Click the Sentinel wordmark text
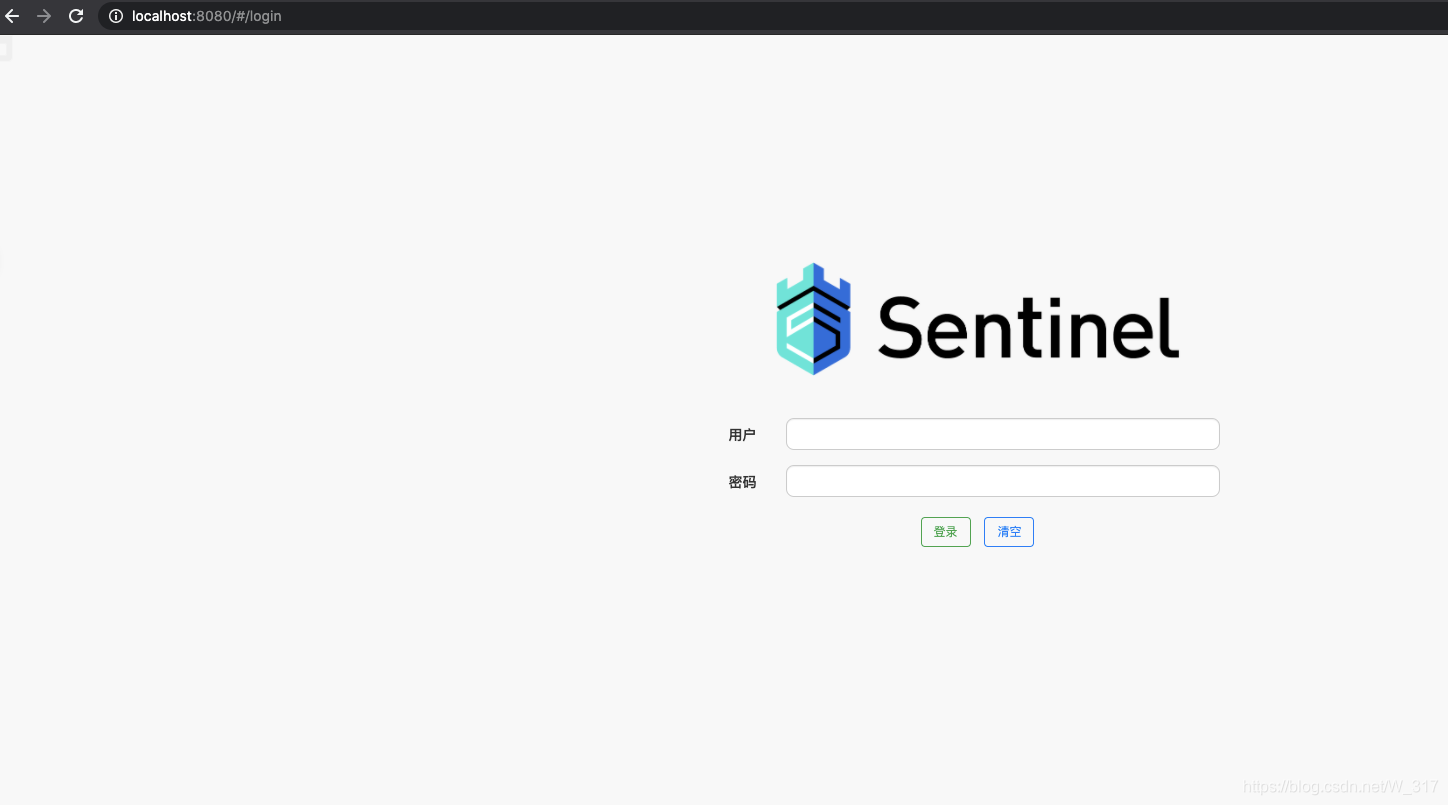 click(x=1028, y=325)
